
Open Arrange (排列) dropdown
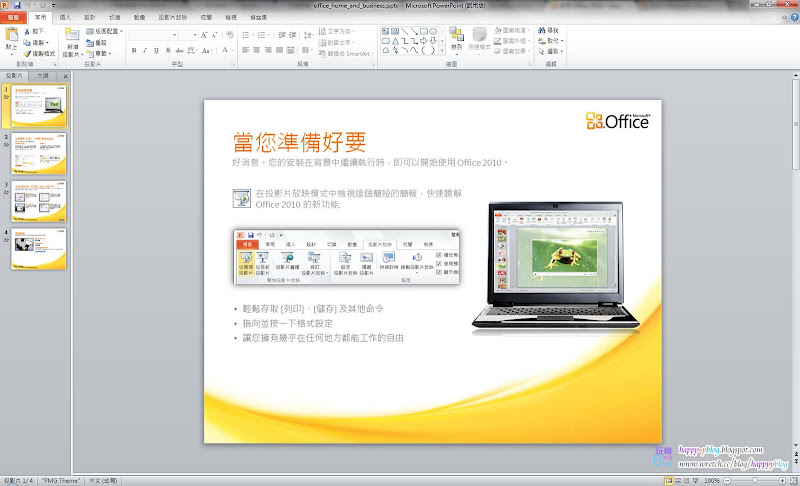pos(457,39)
